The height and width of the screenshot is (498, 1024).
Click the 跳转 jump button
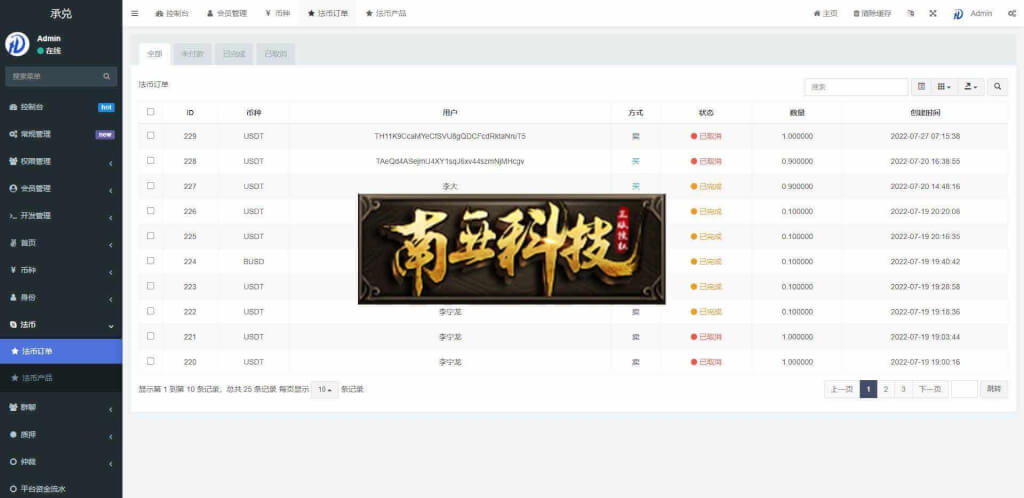[994, 390]
